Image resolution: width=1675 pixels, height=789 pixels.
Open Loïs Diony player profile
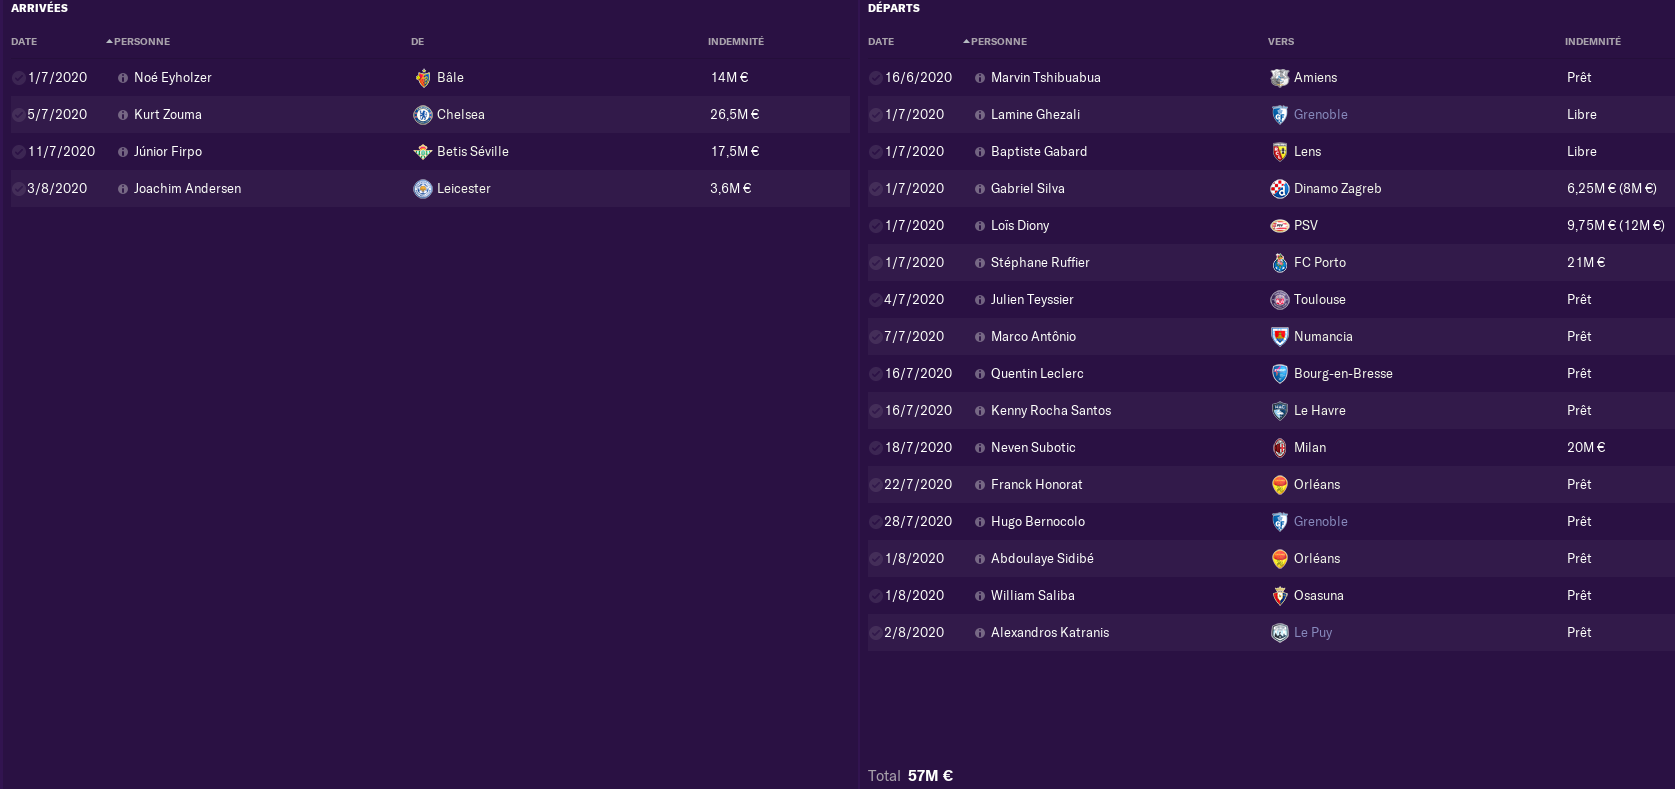pos(1020,226)
